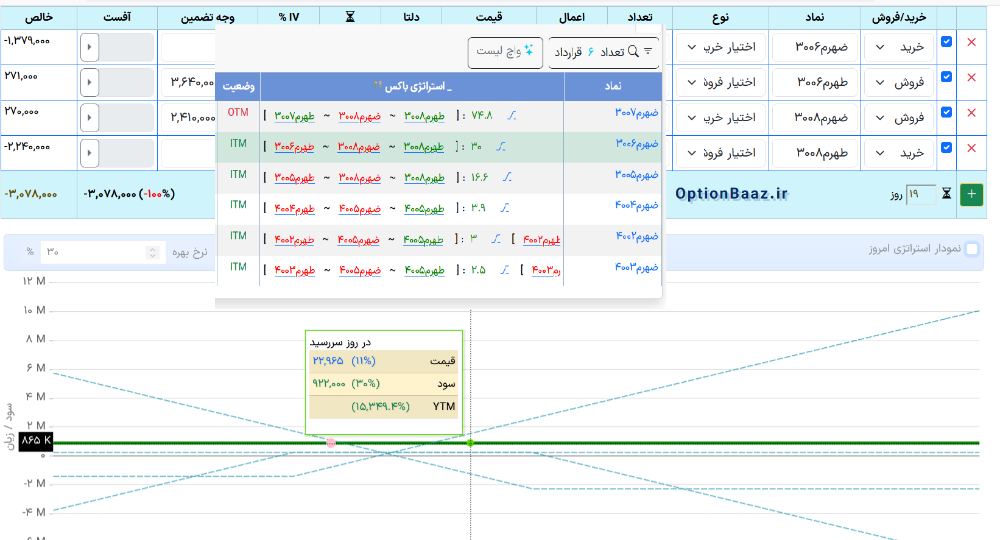Open ضهرم۴۰۰۴ symbol link in popup list
Image resolution: width=1000 pixels, height=540 pixels.
[x=636, y=205]
